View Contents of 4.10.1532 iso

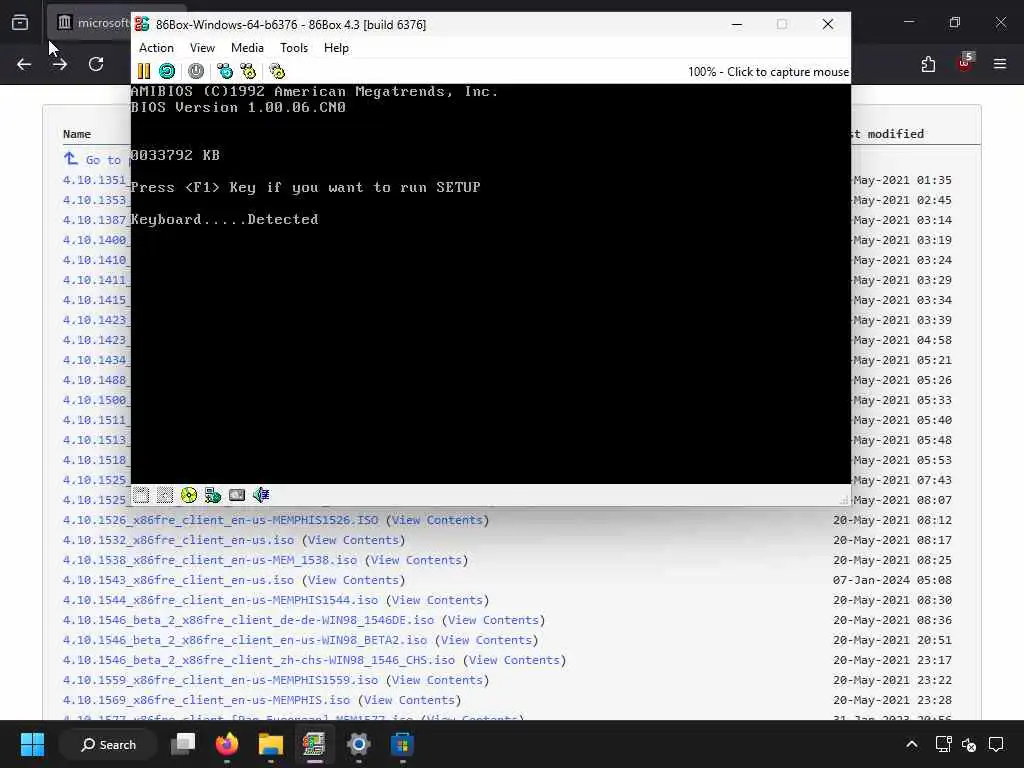click(353, 540)
